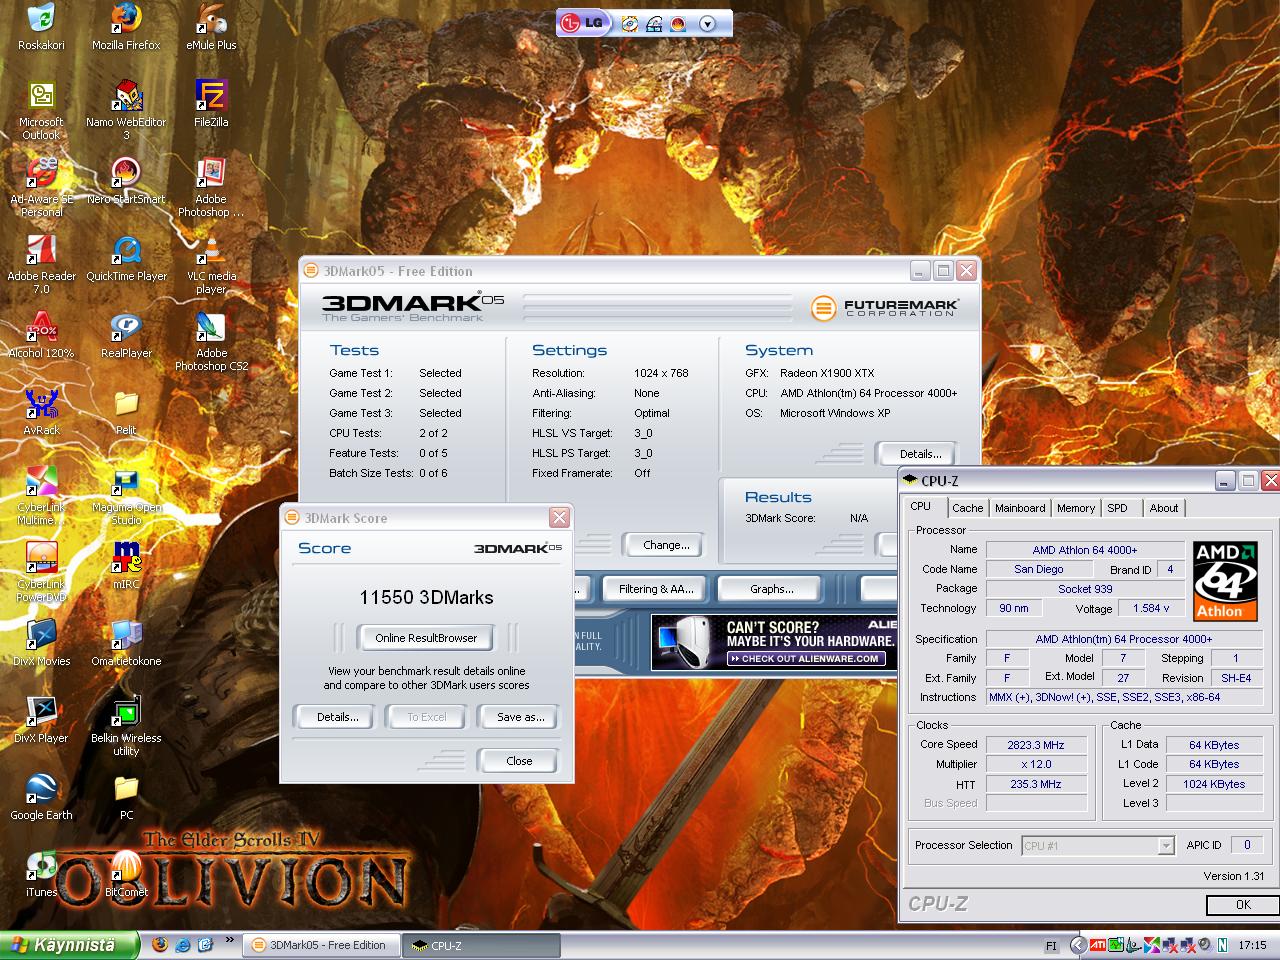Screen dimensions: 1280x960
Task: Open RealPlayer desktop shortcut
Action: [x=126, y=335]
